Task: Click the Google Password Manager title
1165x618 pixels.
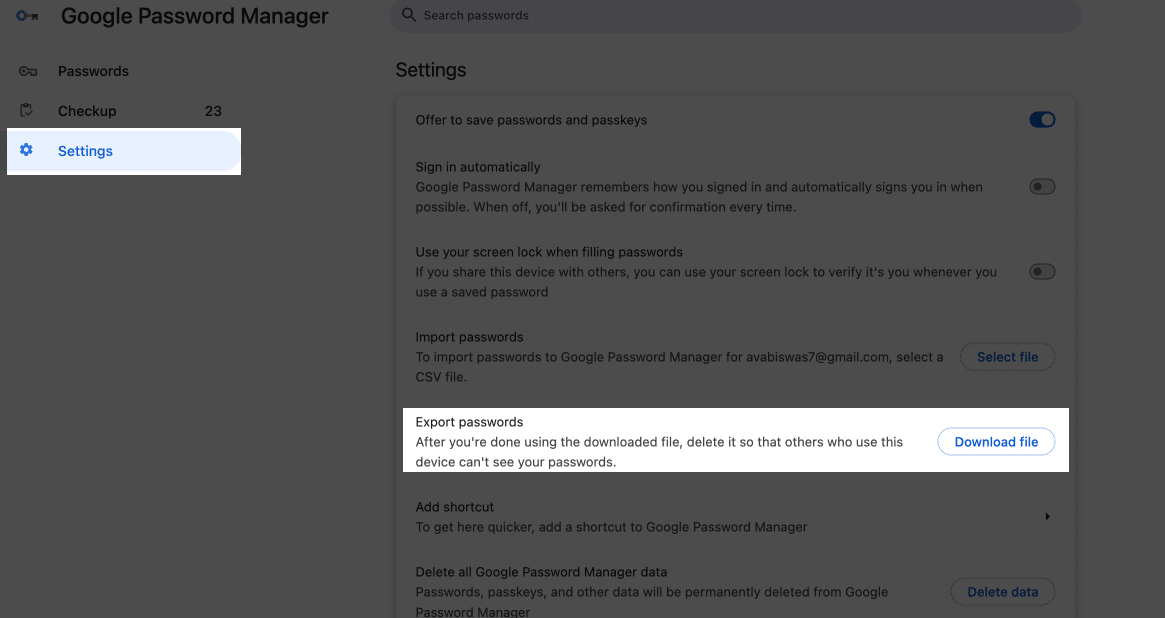Action: [195, 16]
